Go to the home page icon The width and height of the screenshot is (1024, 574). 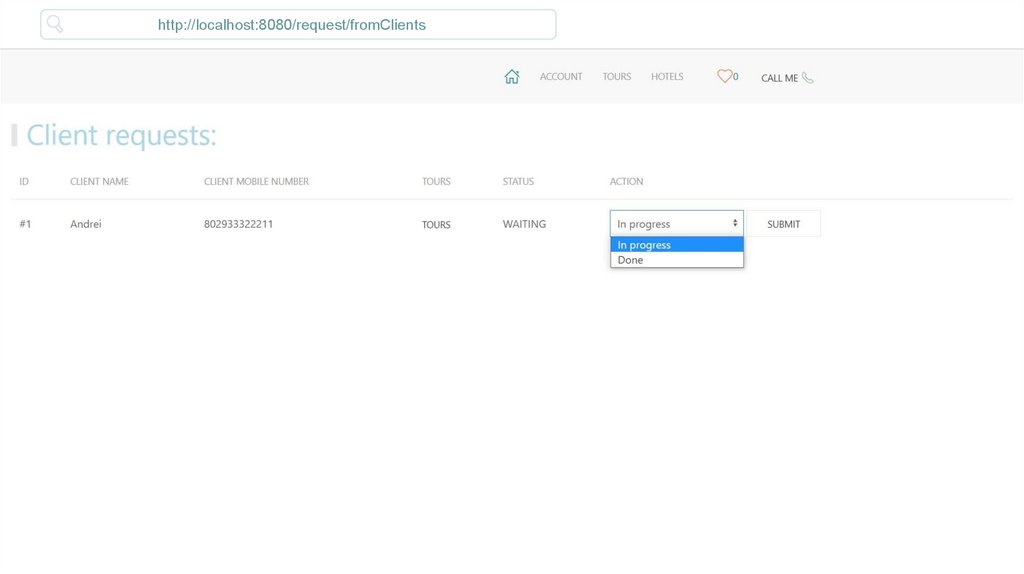pyautogui.click(x=512, y=77)
